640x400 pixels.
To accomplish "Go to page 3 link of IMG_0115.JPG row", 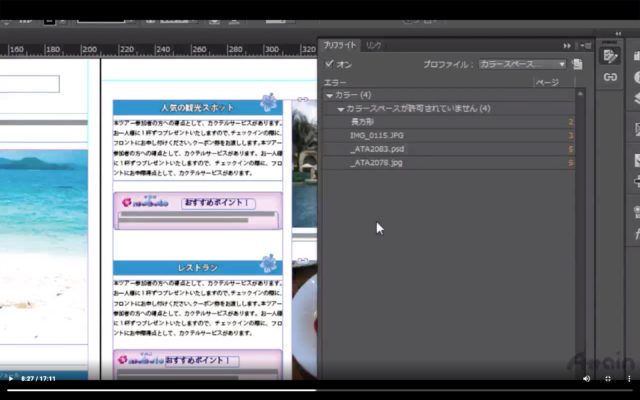I will [x=571, y=136].
